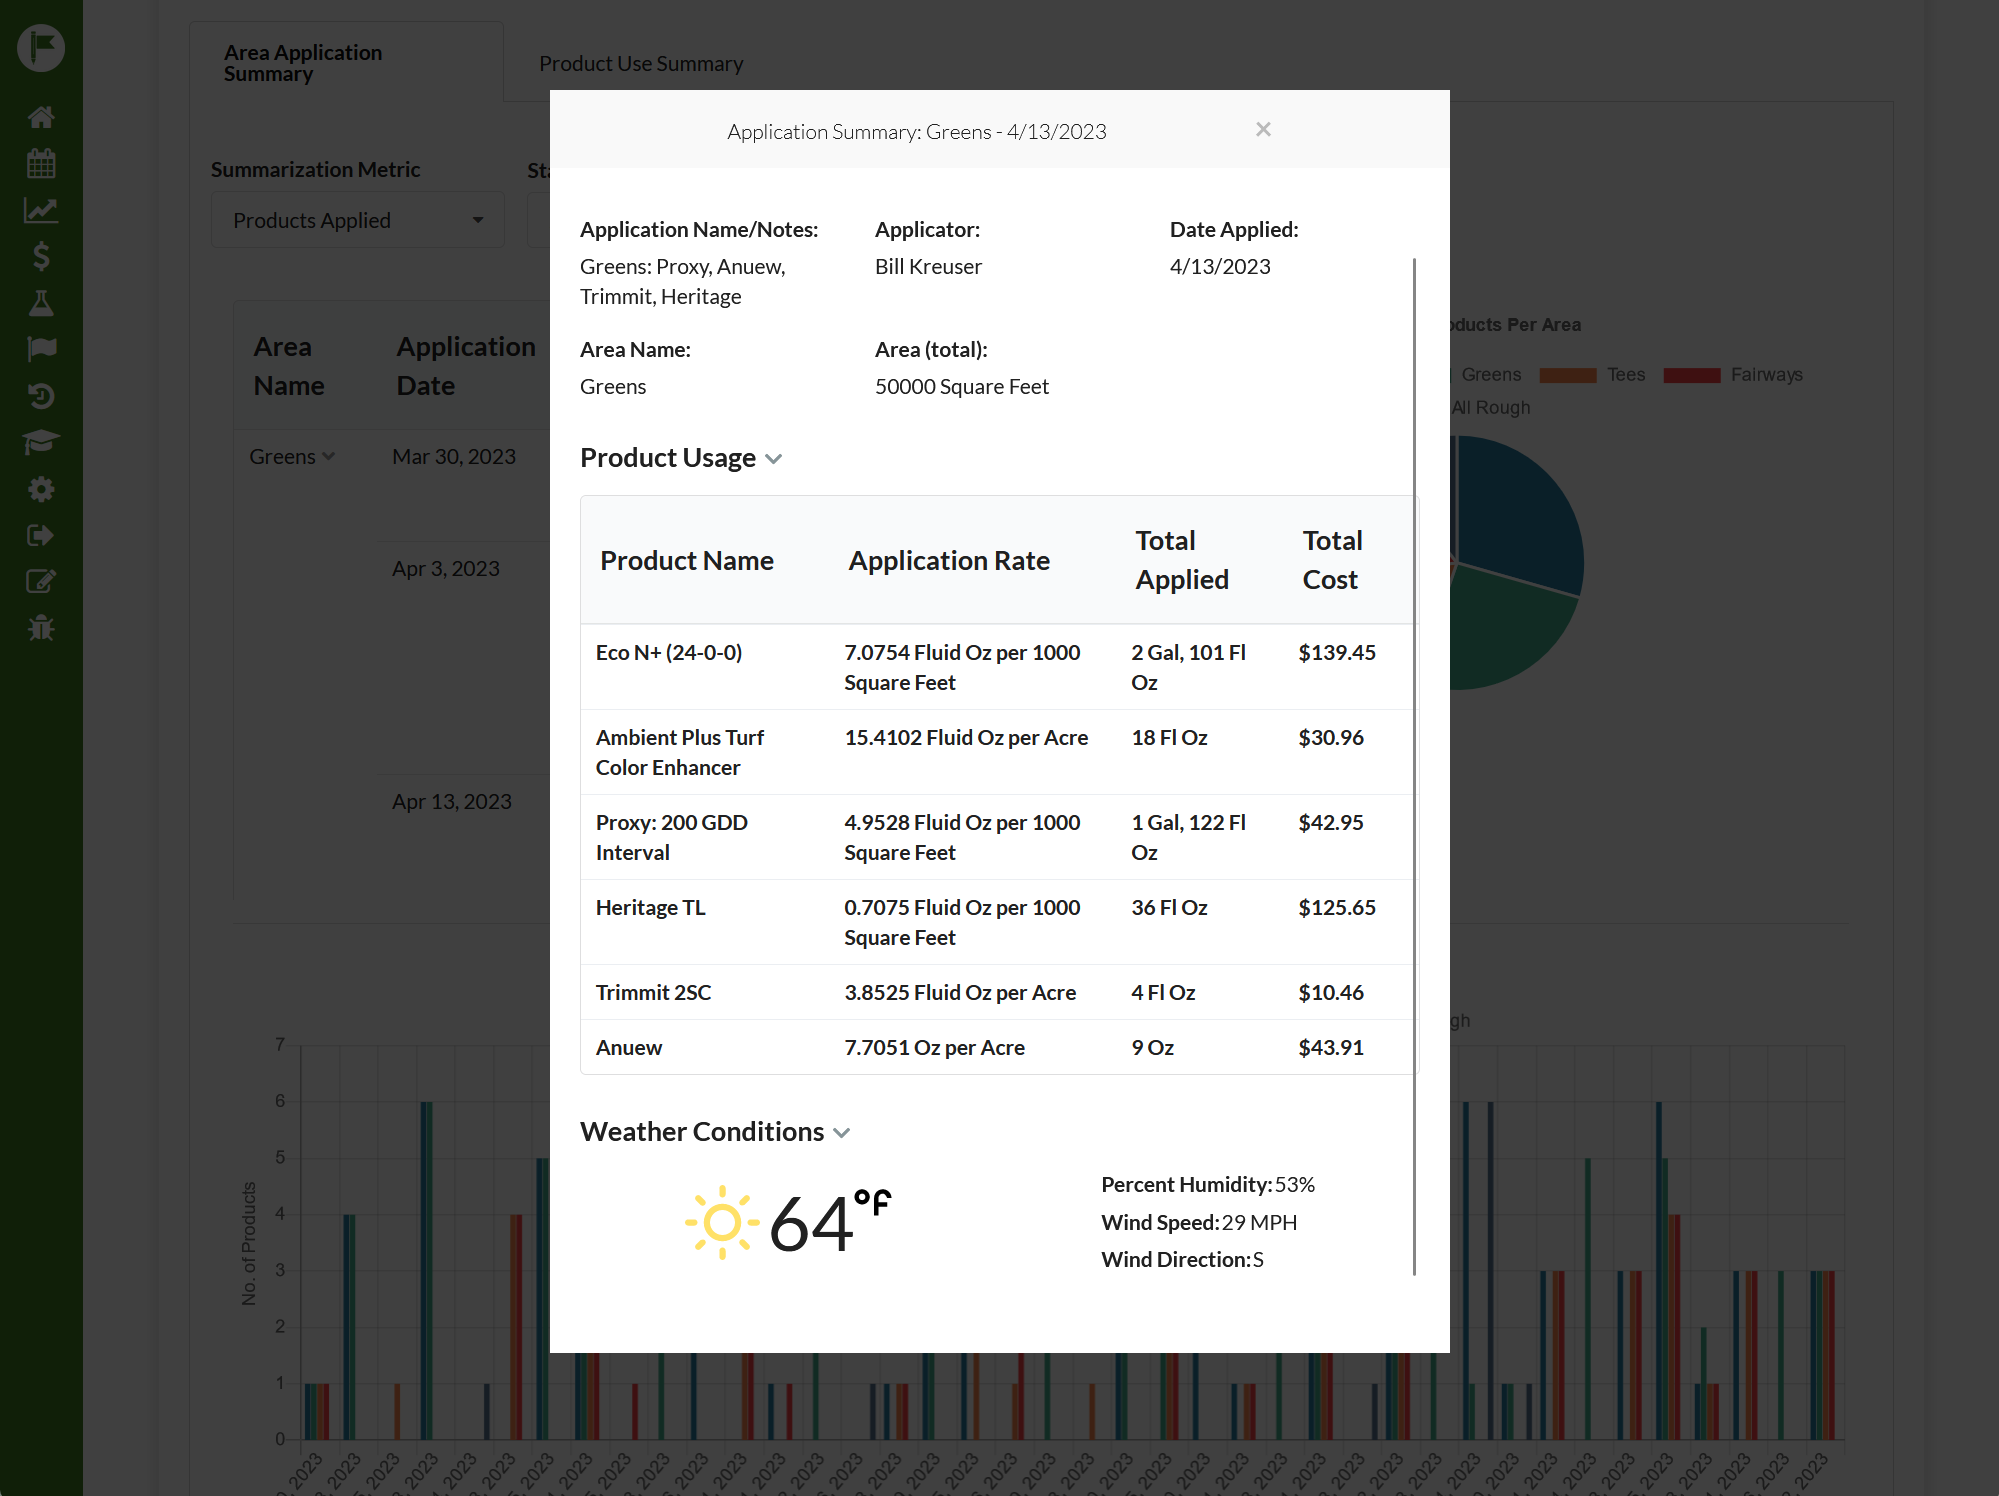Click the Wind Speed 29 MPH value
The width and height of the screenshot is (1999, 1496).
pos(1260,1222)
